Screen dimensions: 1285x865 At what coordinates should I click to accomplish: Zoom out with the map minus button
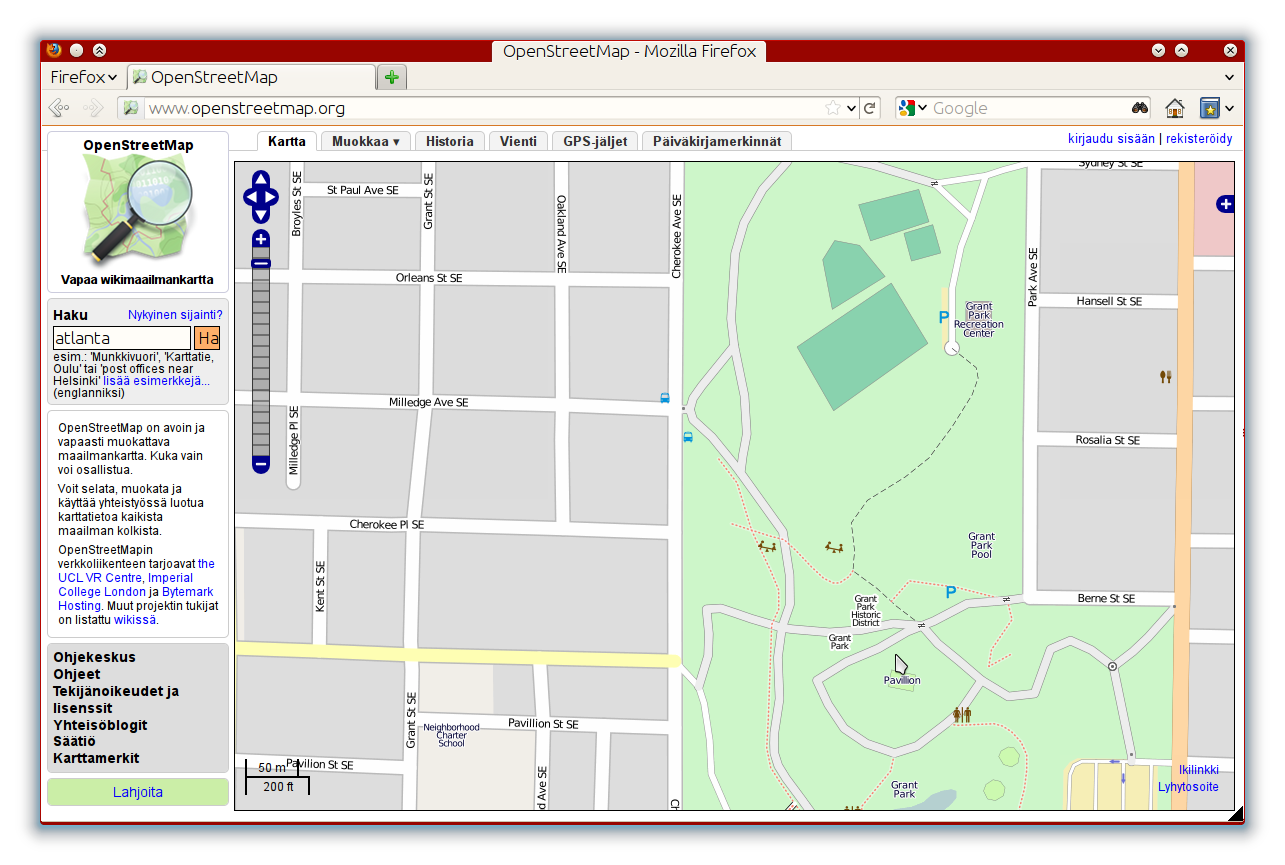261,464
